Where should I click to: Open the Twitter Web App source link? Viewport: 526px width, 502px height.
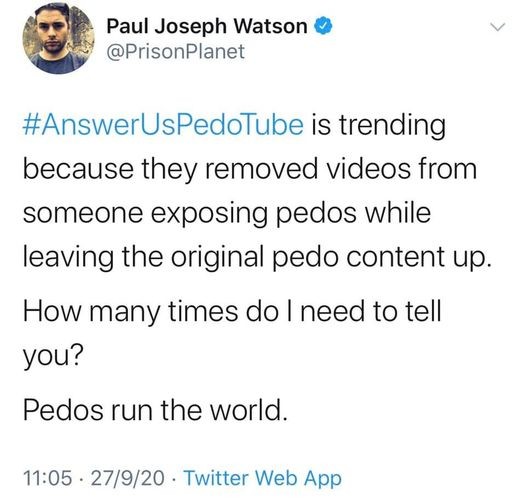262,479
